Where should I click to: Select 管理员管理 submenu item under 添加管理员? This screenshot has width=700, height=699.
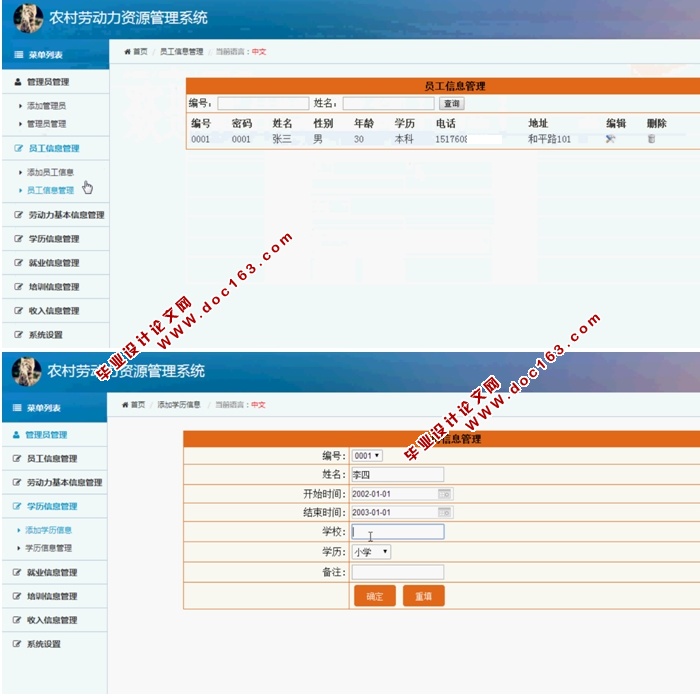(x=46, y=124)
